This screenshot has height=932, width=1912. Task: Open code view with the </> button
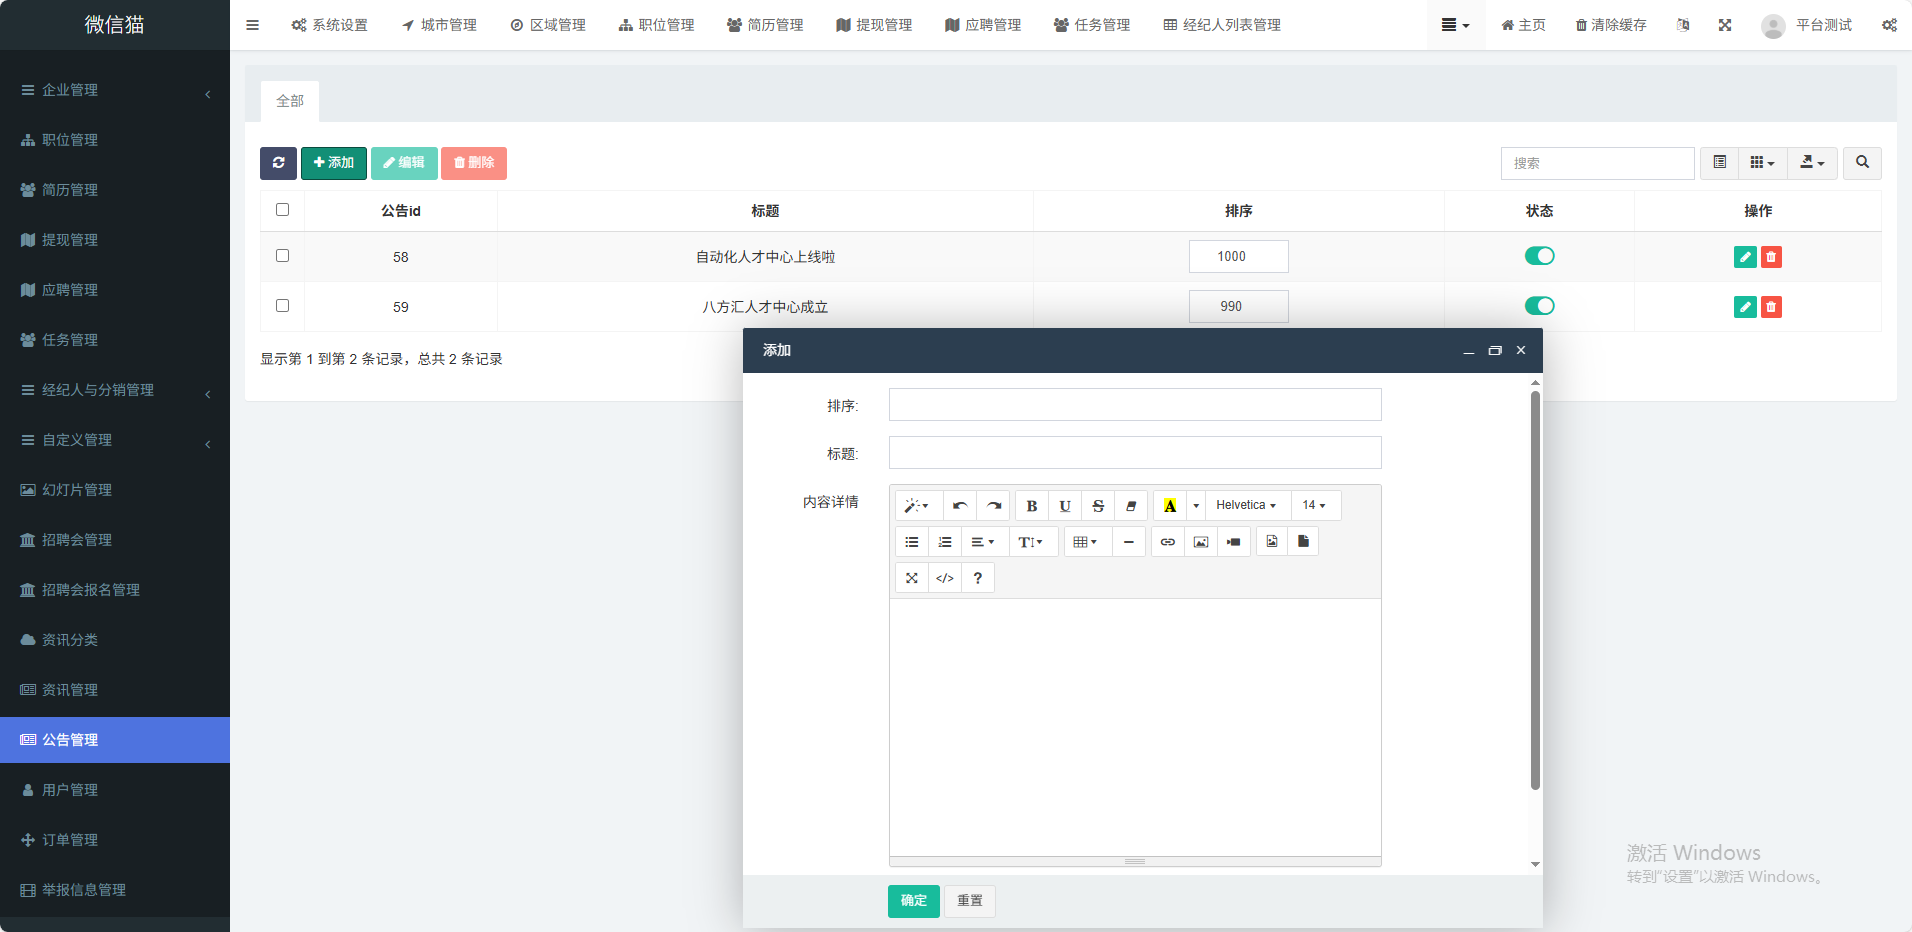(944, 578)
